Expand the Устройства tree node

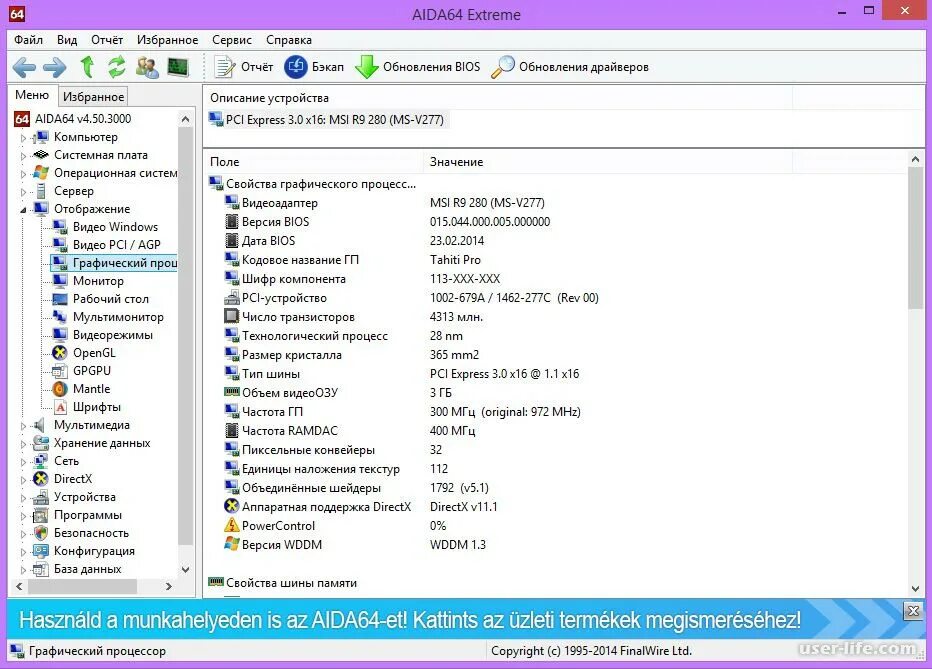click(x=23, y=498)
